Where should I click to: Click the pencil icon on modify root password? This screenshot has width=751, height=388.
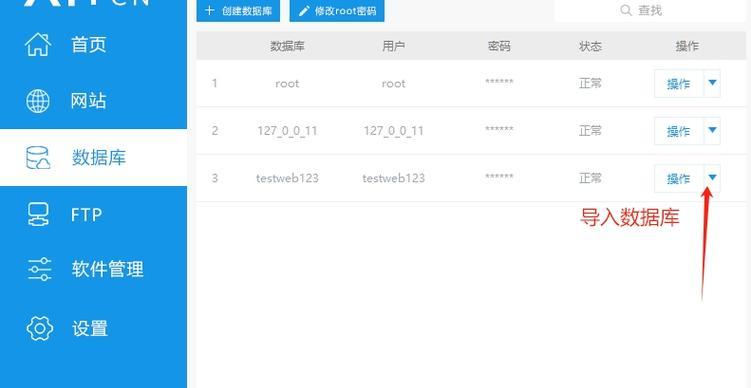click(x=304, y=11)
